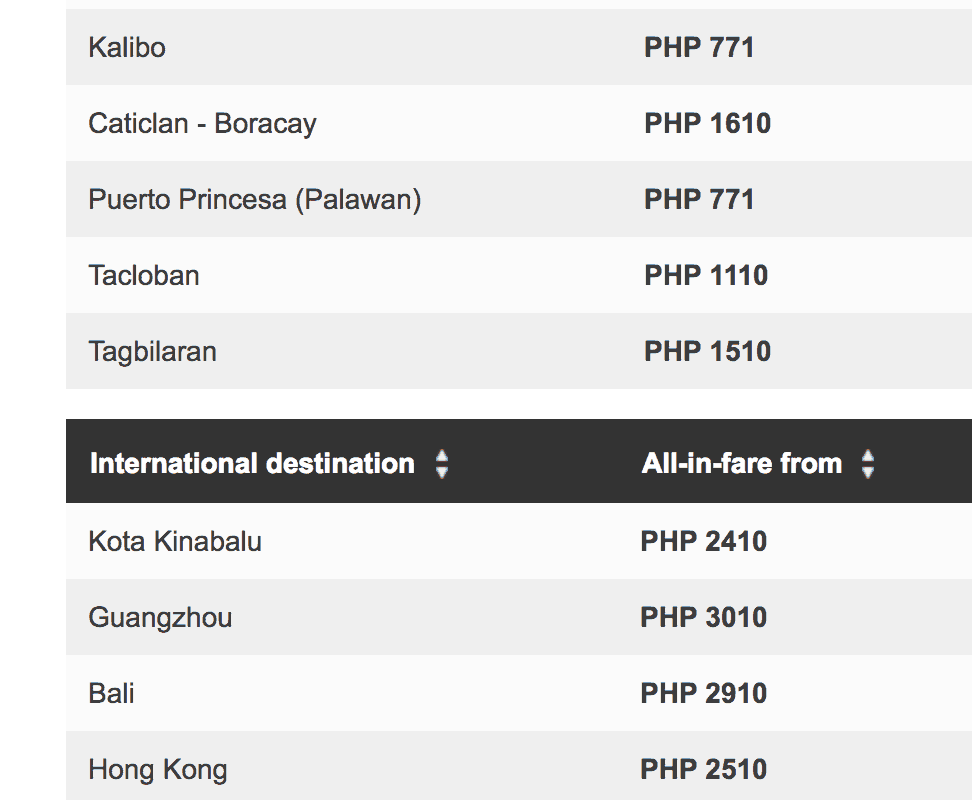
Task: Click Puerto Princesa (Palawan) destination
Action: click(255, 199)
